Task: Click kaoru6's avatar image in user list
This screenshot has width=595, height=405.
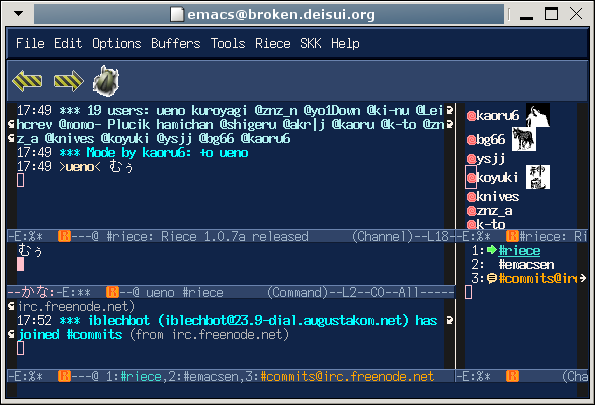Action: (x=538, y=115)
